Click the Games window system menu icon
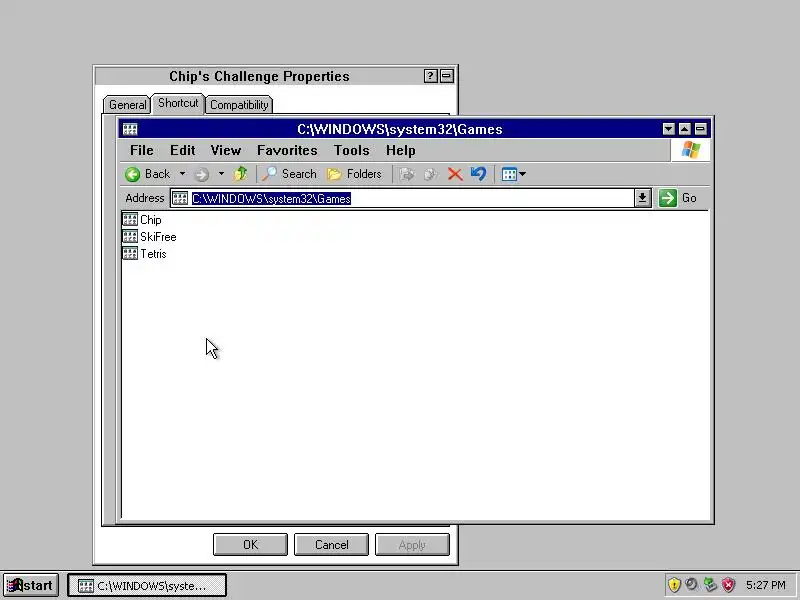 tap(130, 129)
